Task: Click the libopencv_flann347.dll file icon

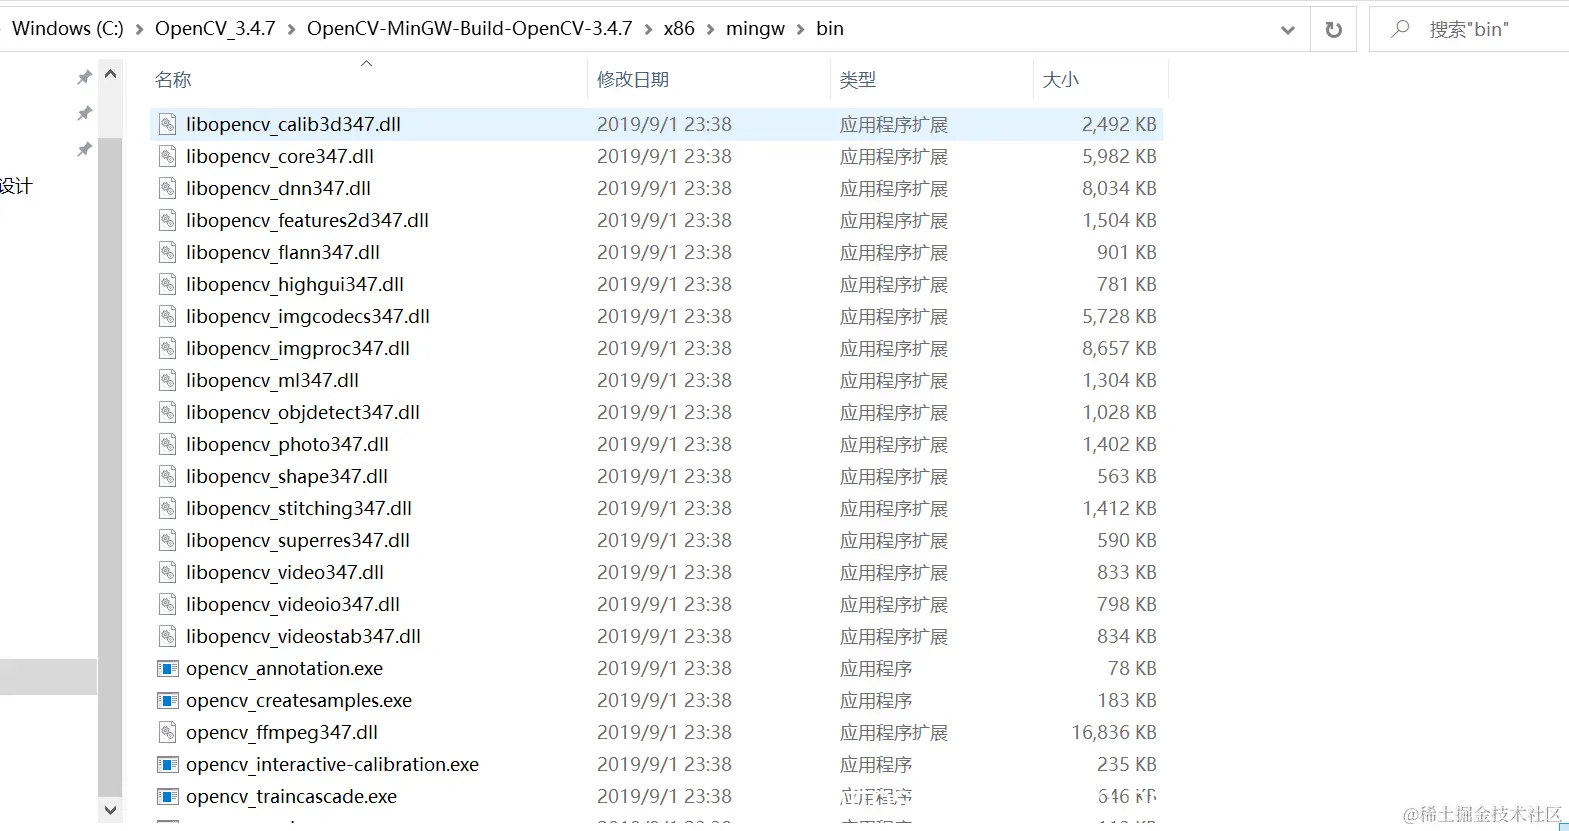Action: 168,252
